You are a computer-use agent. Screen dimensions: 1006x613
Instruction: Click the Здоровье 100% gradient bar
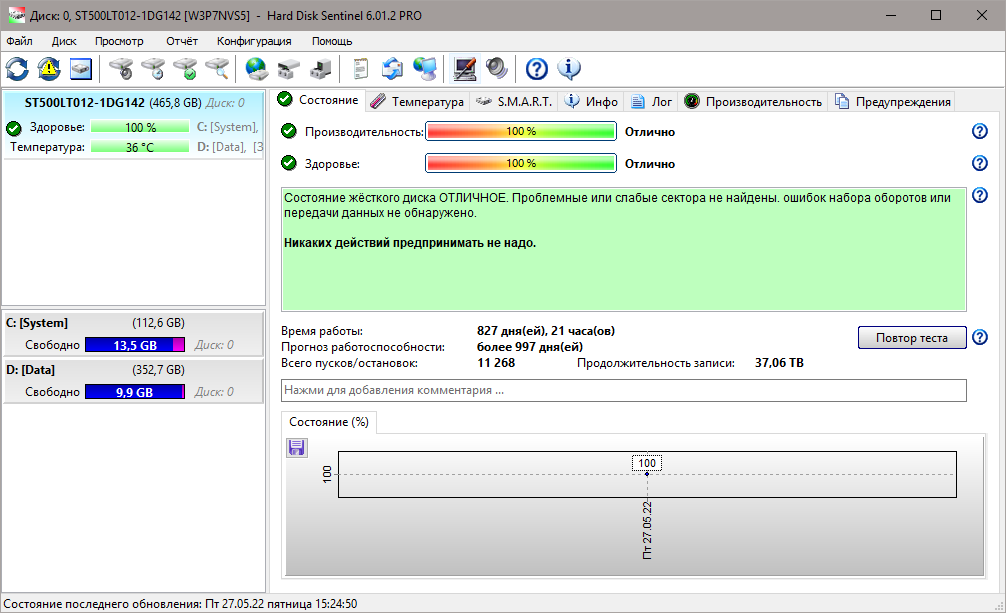click(x=520, y=163)
